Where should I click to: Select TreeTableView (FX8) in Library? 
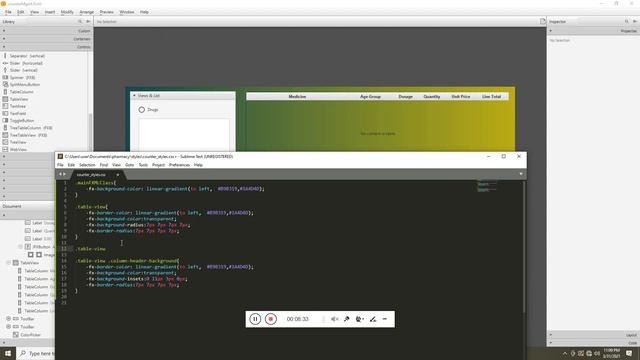[x=28, y=135]
